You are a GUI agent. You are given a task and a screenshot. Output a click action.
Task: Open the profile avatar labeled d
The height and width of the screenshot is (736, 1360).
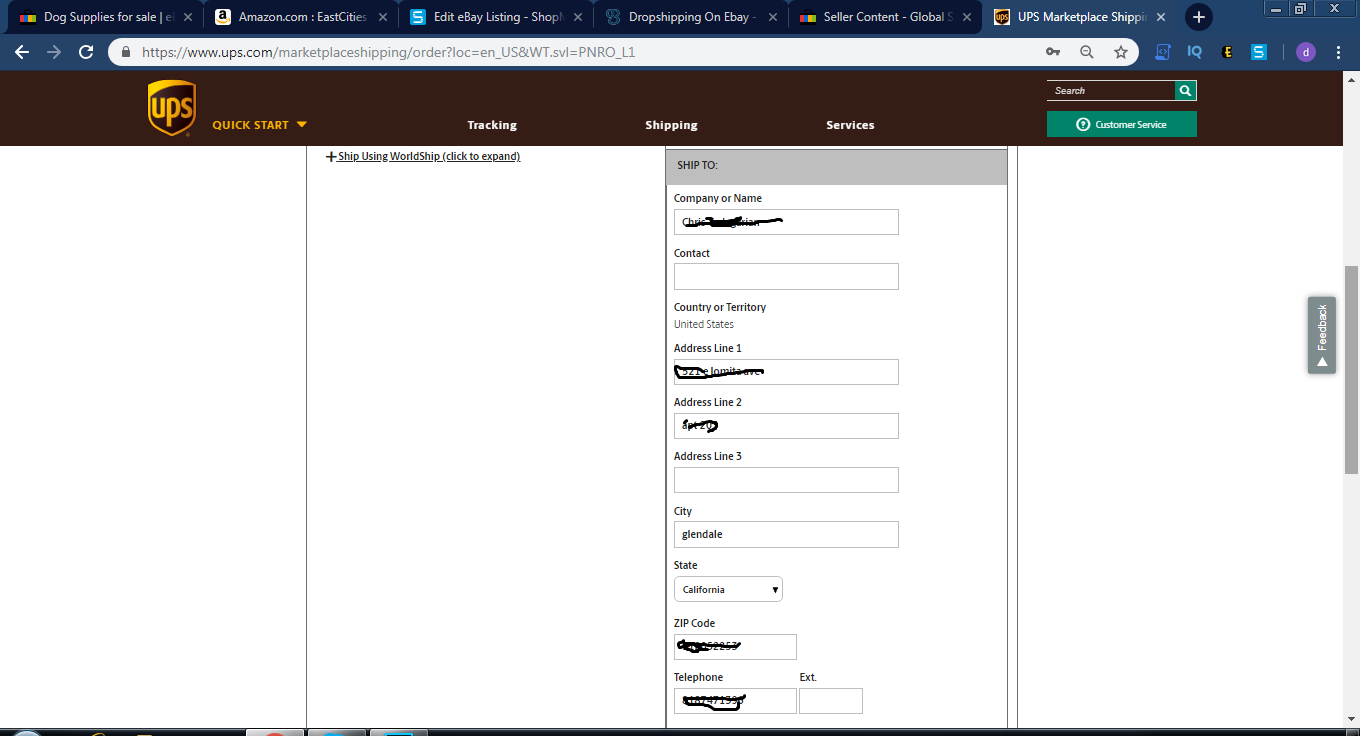(x=1306, y=52)
